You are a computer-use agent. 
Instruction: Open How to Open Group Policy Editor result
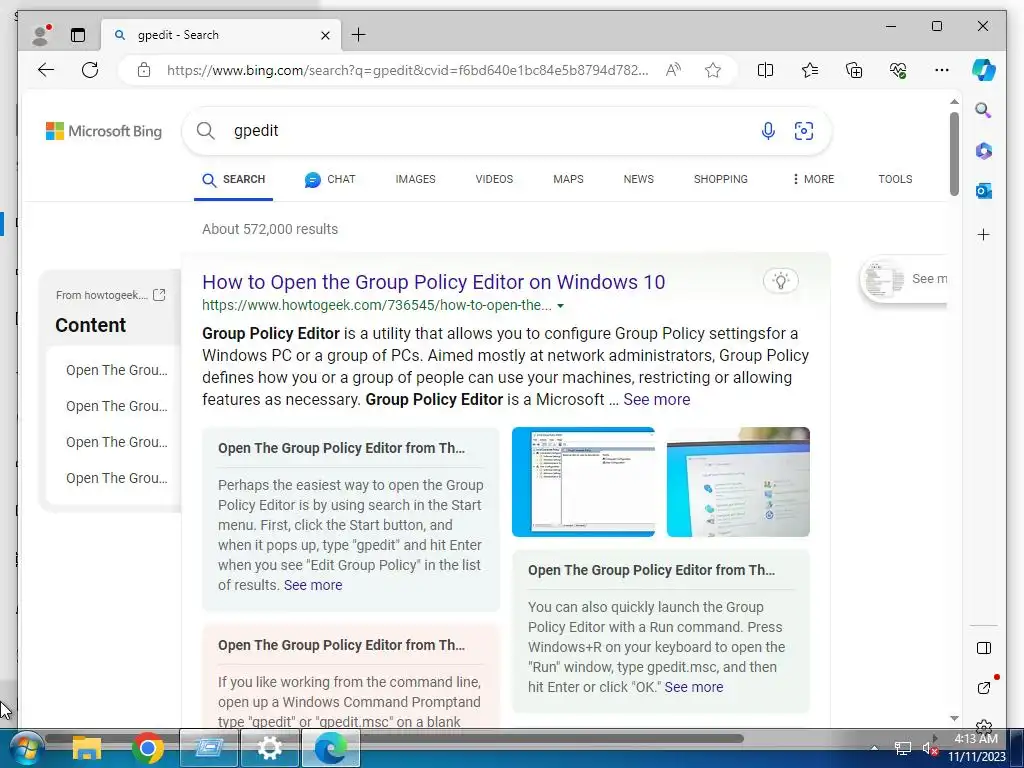[x=434, y=282]
